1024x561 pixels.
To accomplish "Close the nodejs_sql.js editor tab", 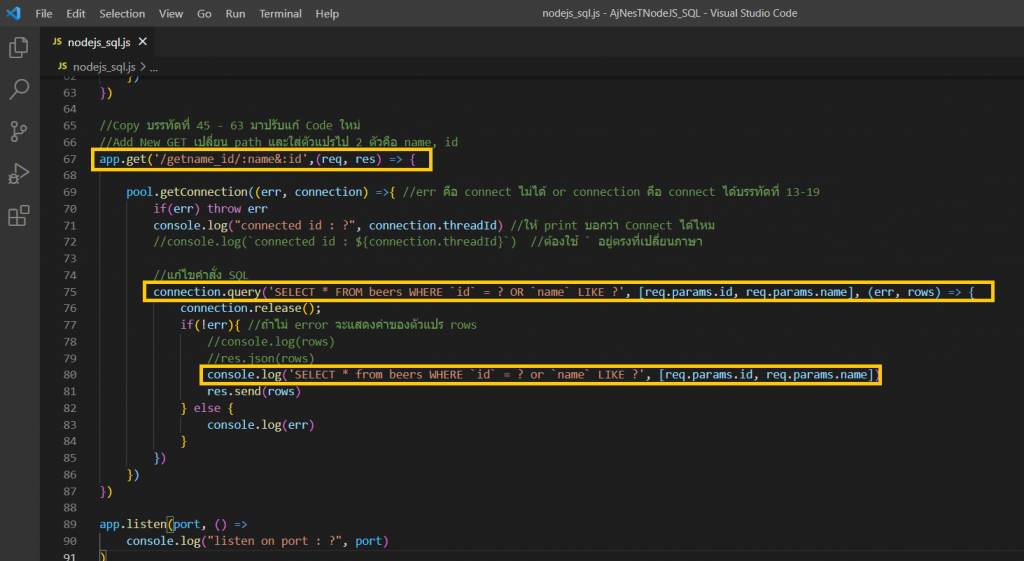I will (x=142, y=42).
